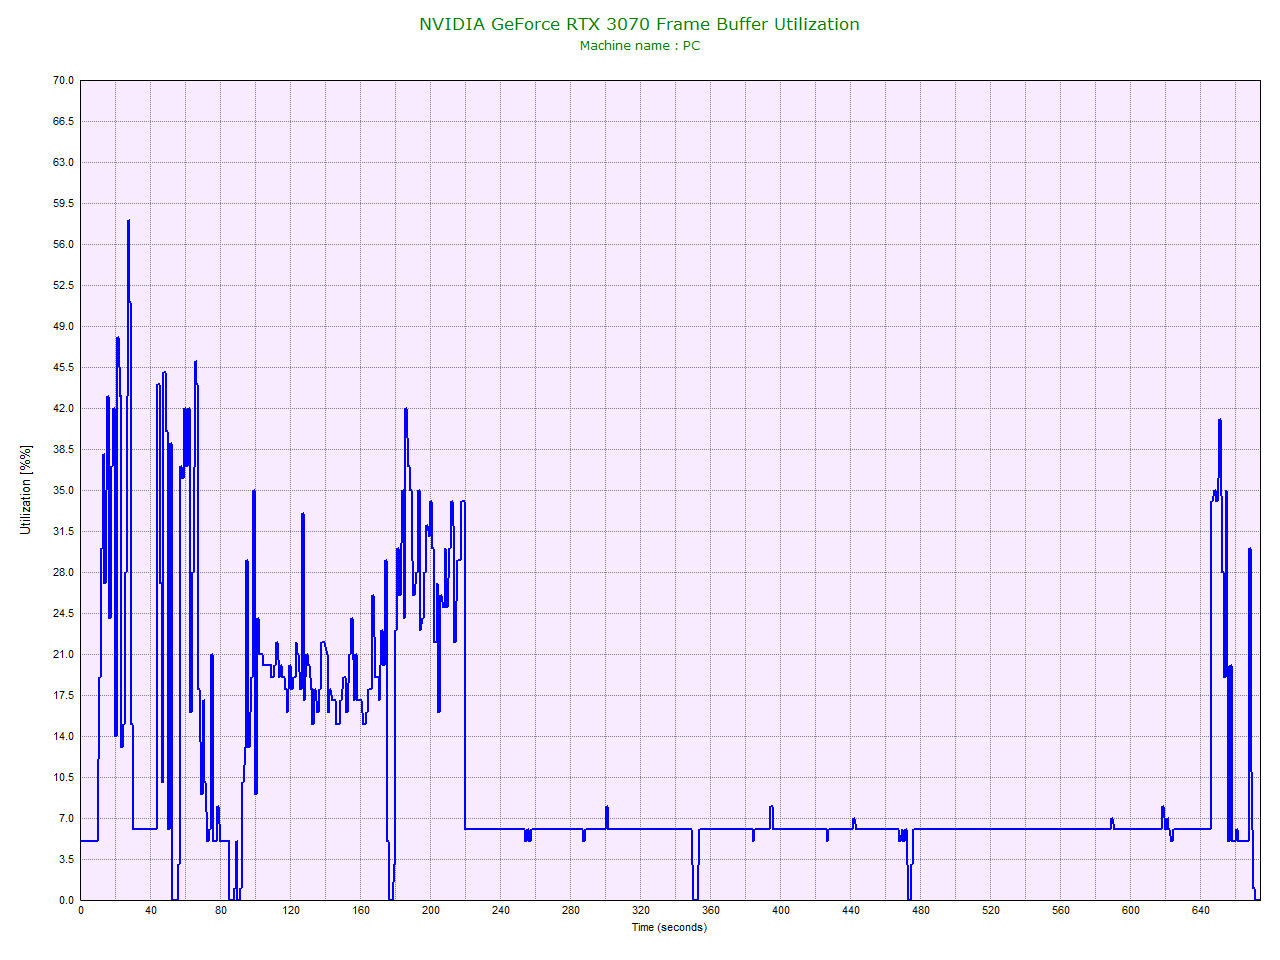1280x960 pixels.
Task: Click the 80 tick on time axis
Action: click(x=221, y=910)
